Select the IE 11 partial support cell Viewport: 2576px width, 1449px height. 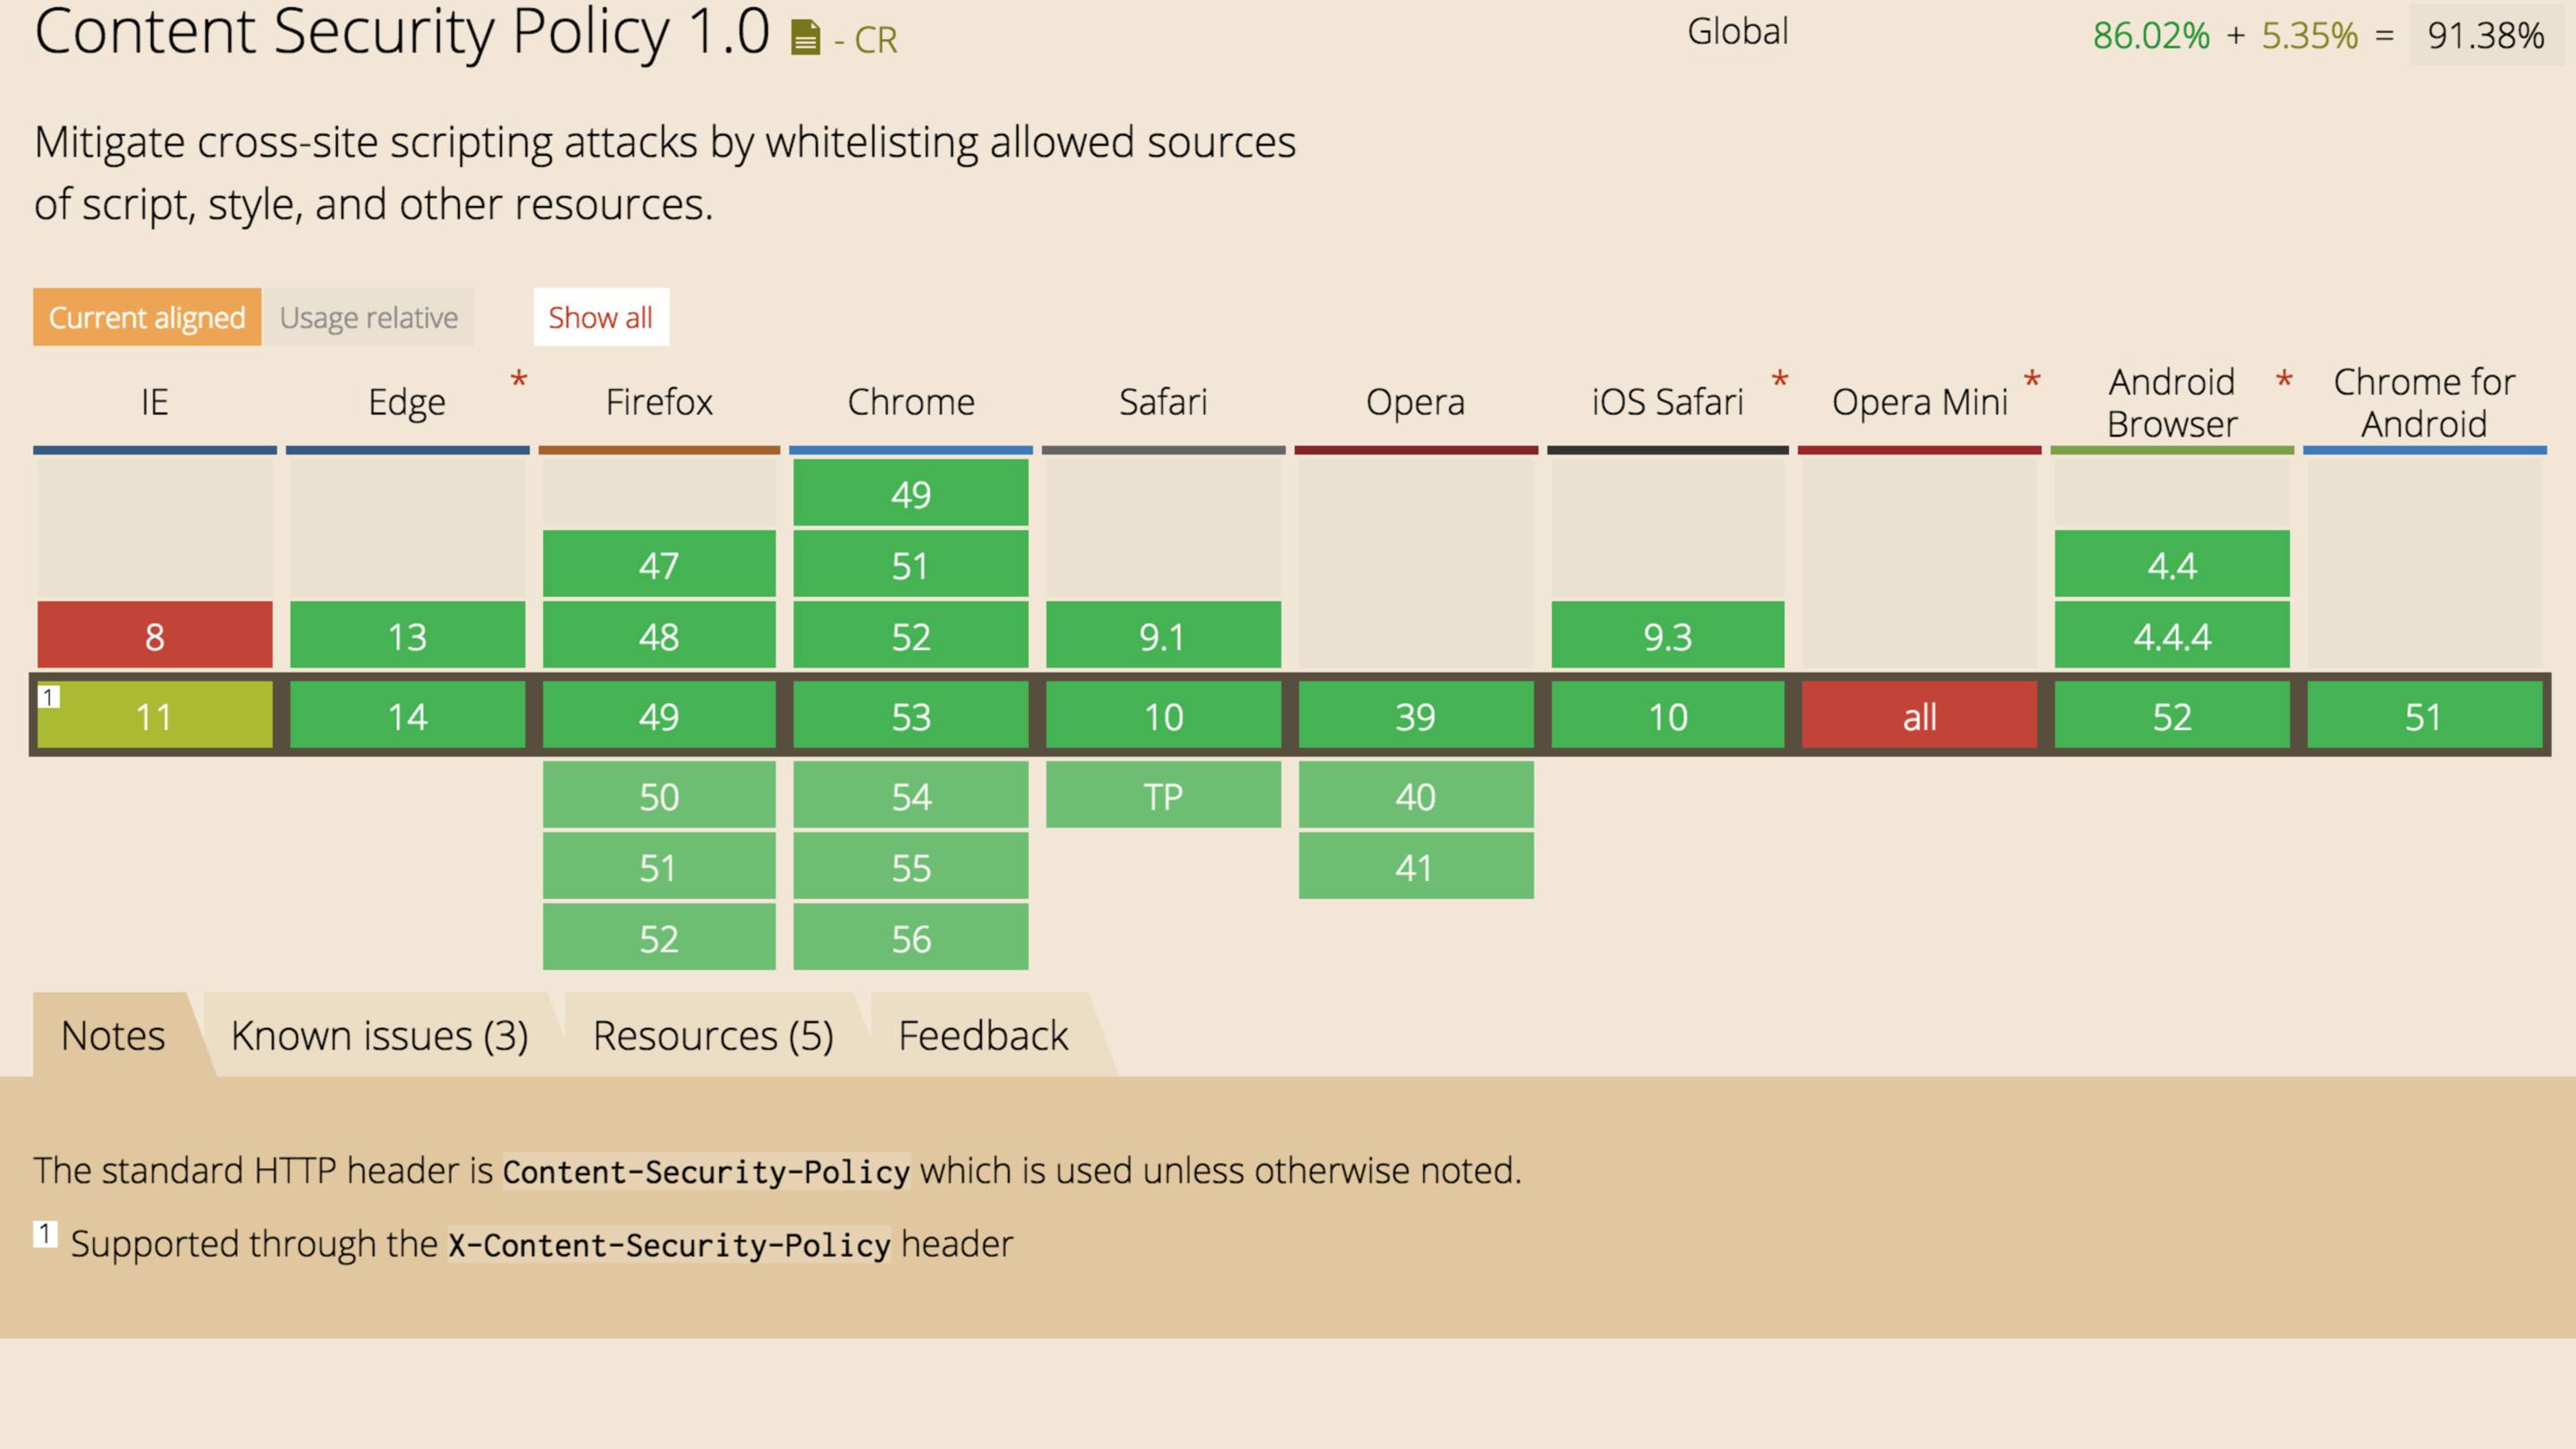[155, 715]
